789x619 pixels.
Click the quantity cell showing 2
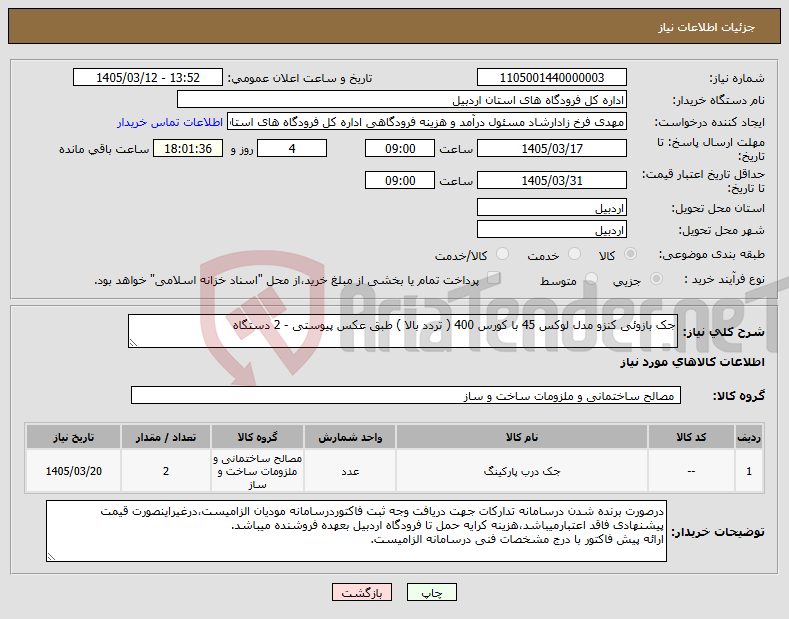tap(166, 471)
